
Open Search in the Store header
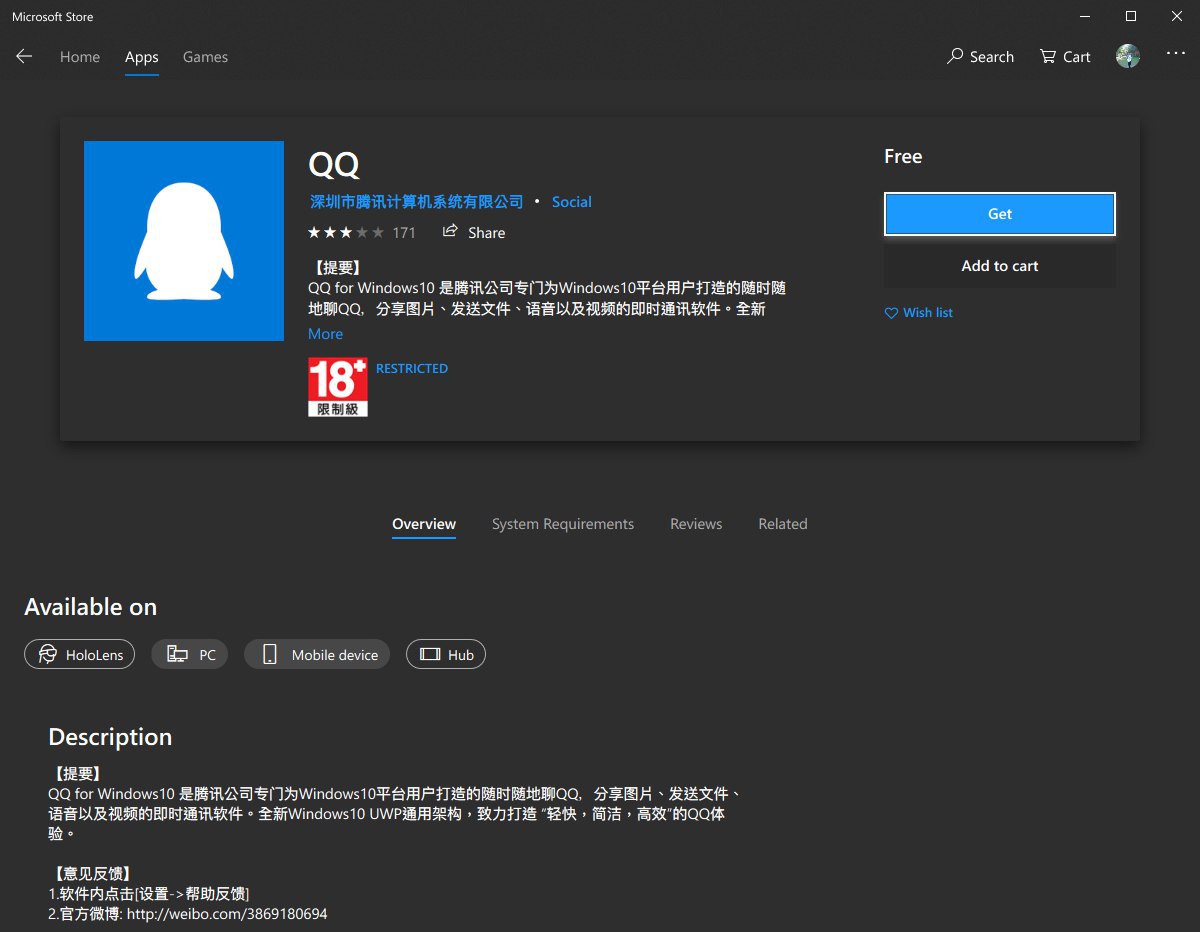click(x=980, y=57)
